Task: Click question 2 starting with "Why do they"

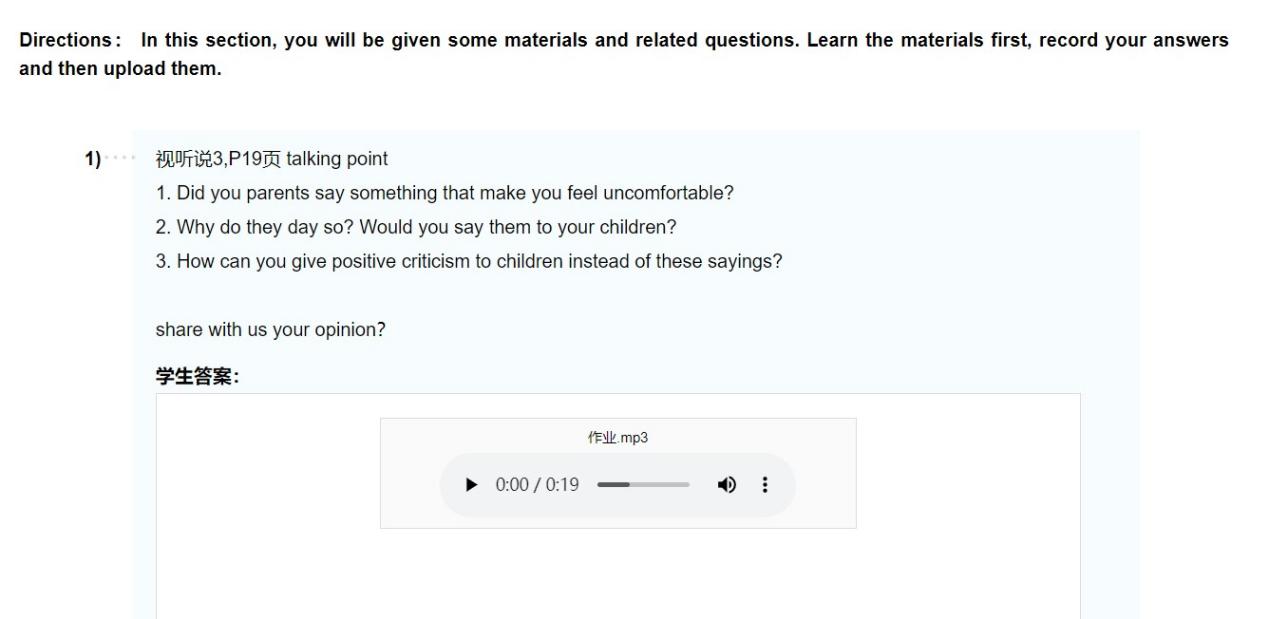Action: (x=415, y=227)
